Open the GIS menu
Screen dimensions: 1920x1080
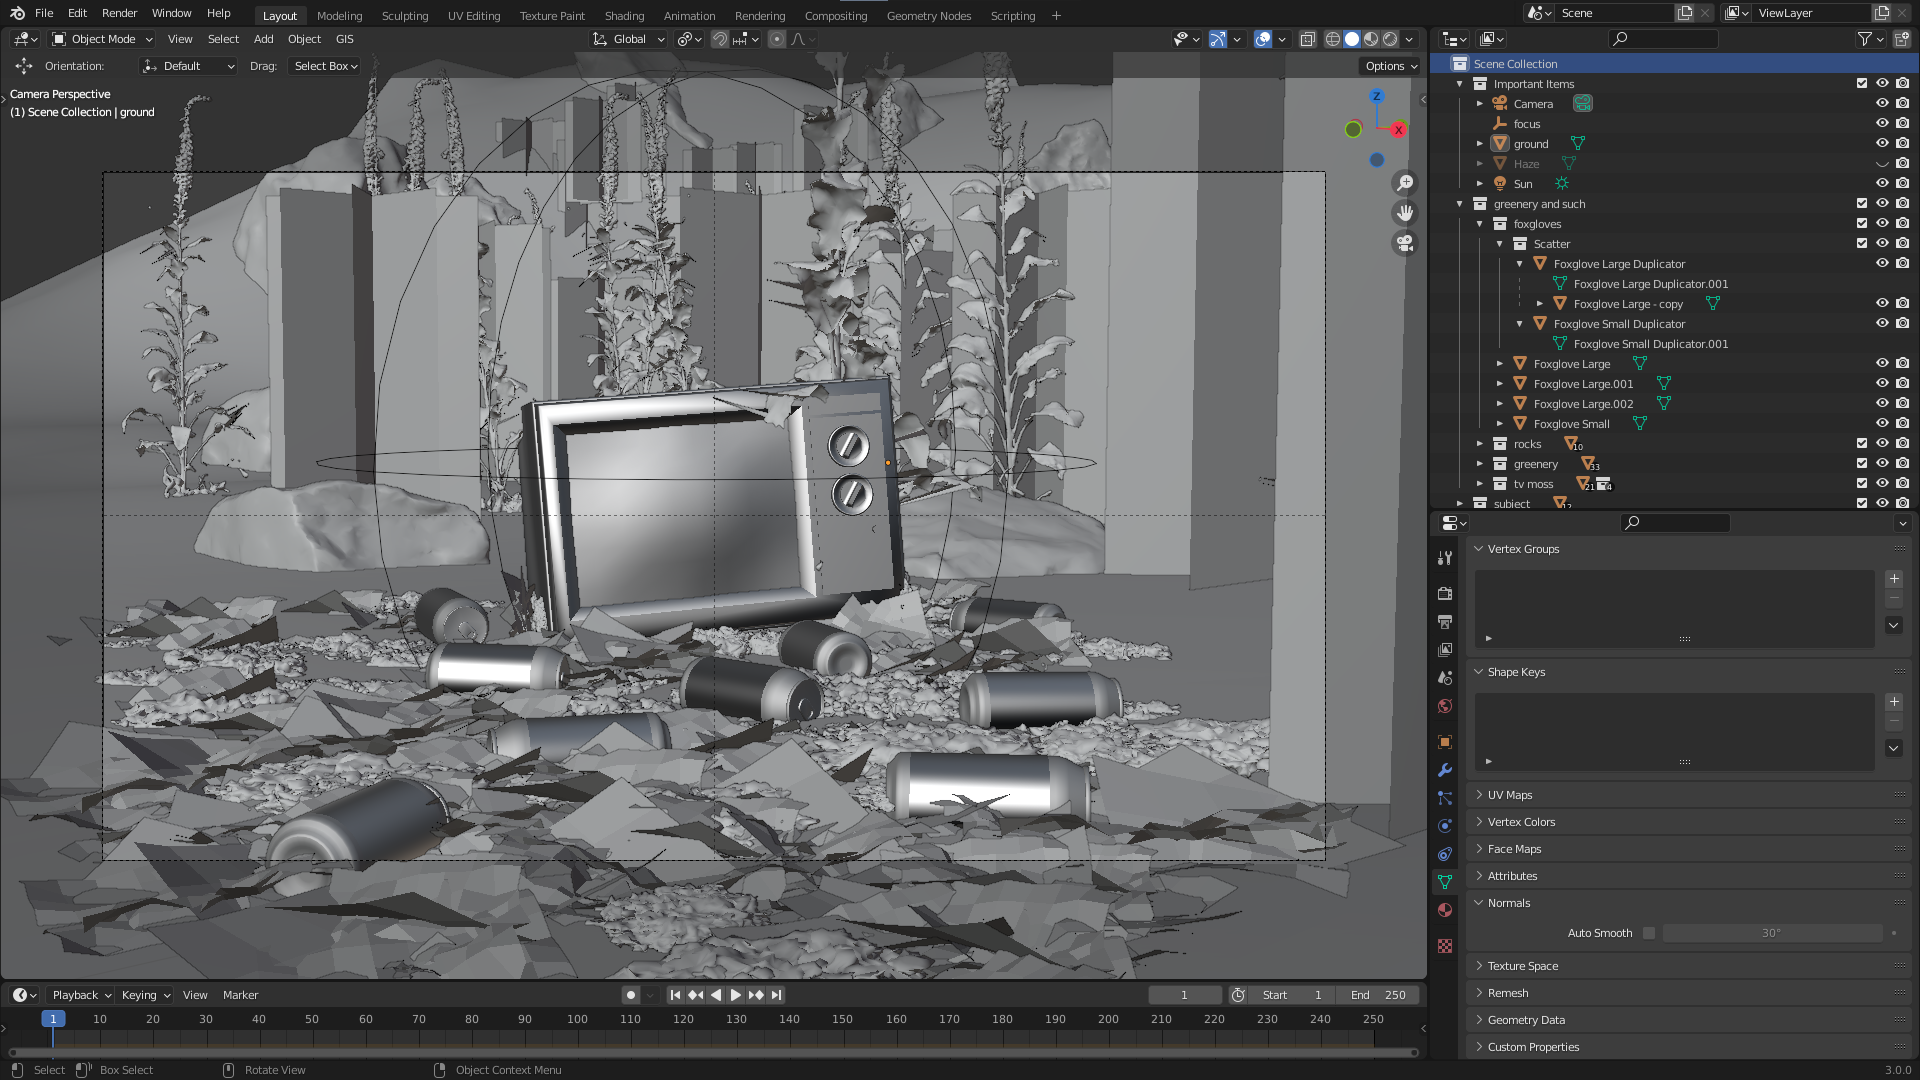tap(344, 39)
